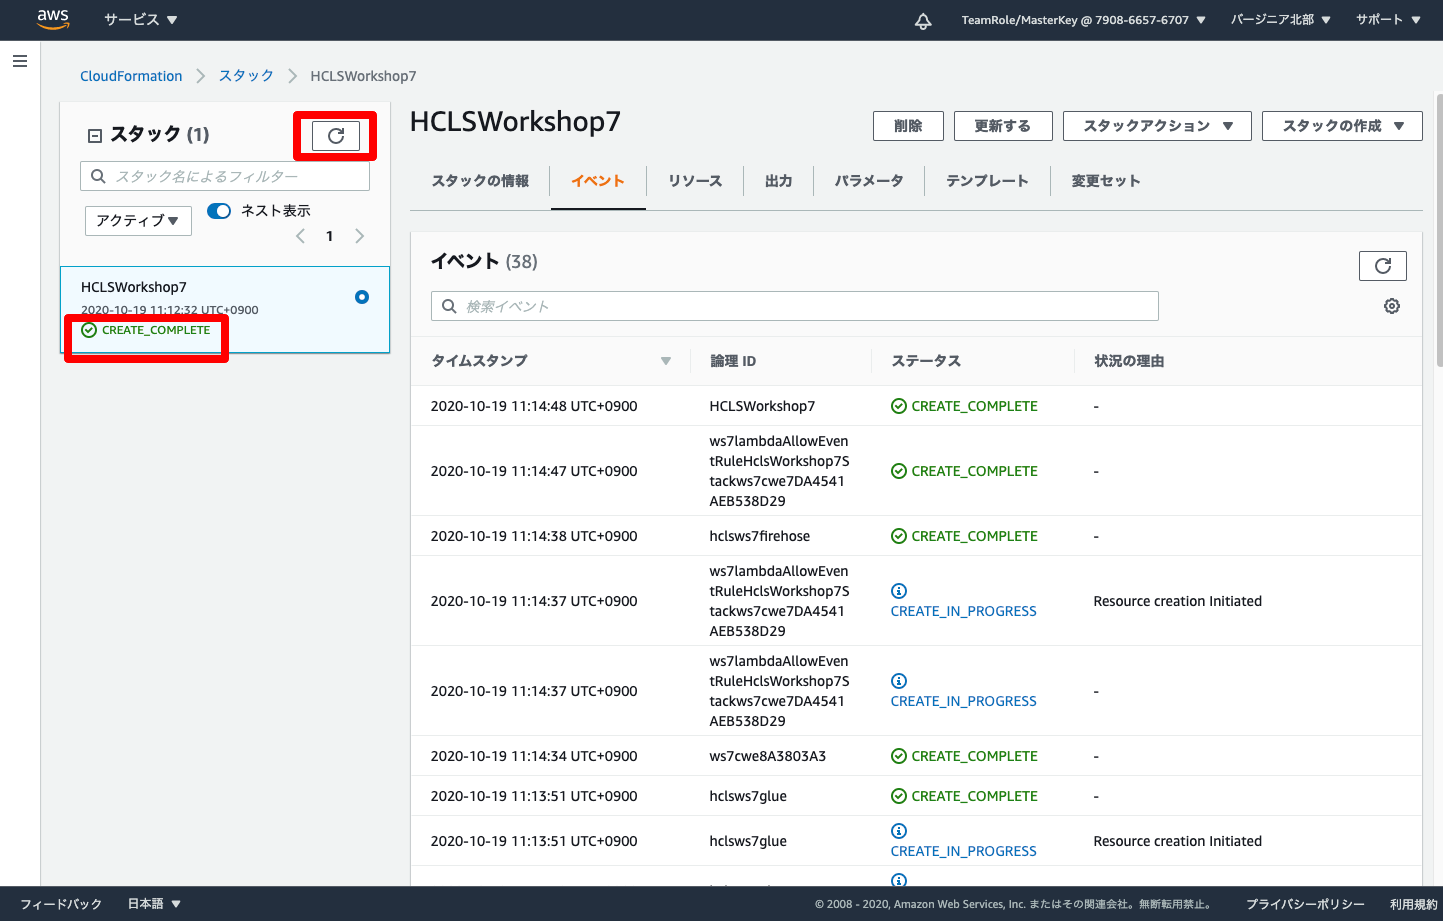Switch to the Parameters tab

(x=869, y=181)
